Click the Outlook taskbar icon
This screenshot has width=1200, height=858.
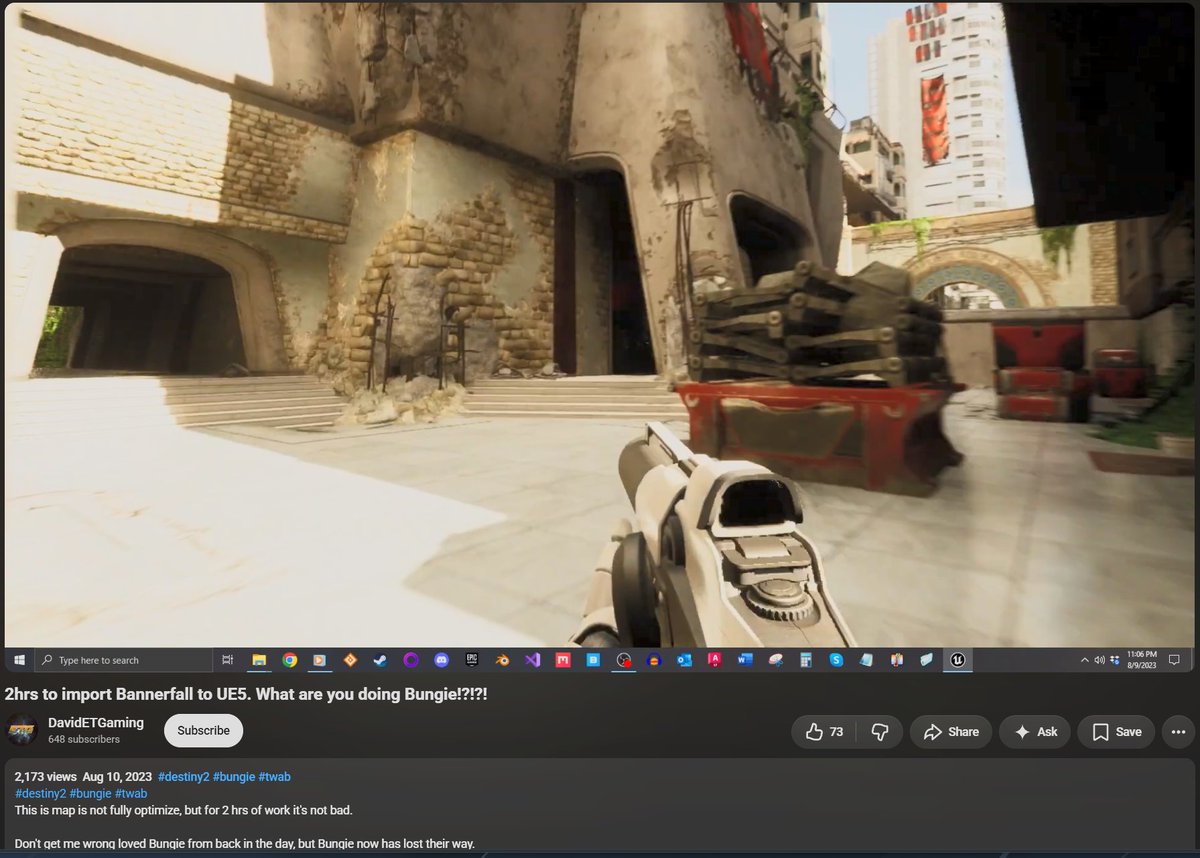coord(685,660)
